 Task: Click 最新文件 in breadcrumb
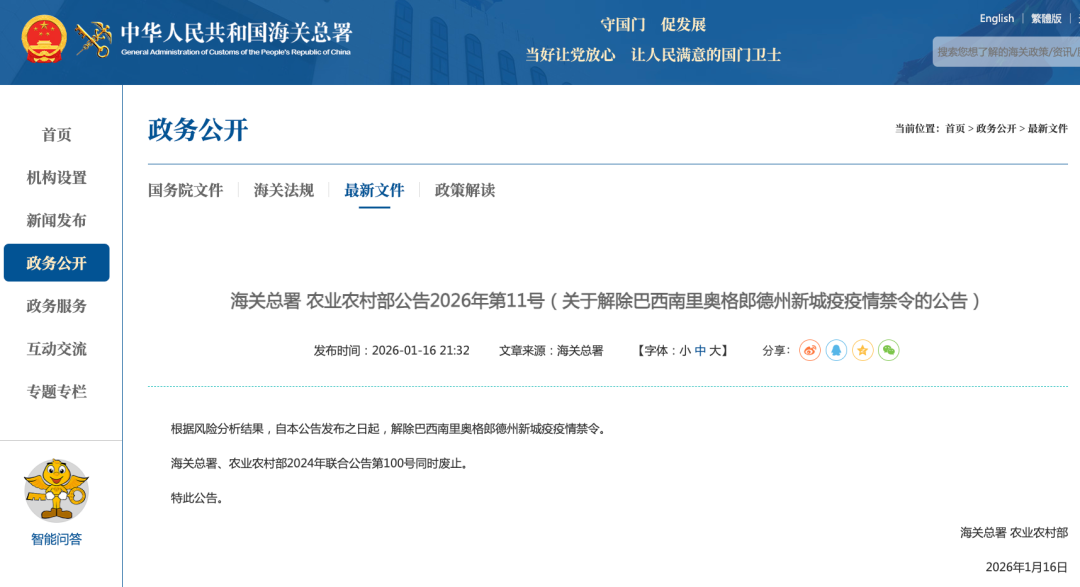click(x=1047, y=129)
